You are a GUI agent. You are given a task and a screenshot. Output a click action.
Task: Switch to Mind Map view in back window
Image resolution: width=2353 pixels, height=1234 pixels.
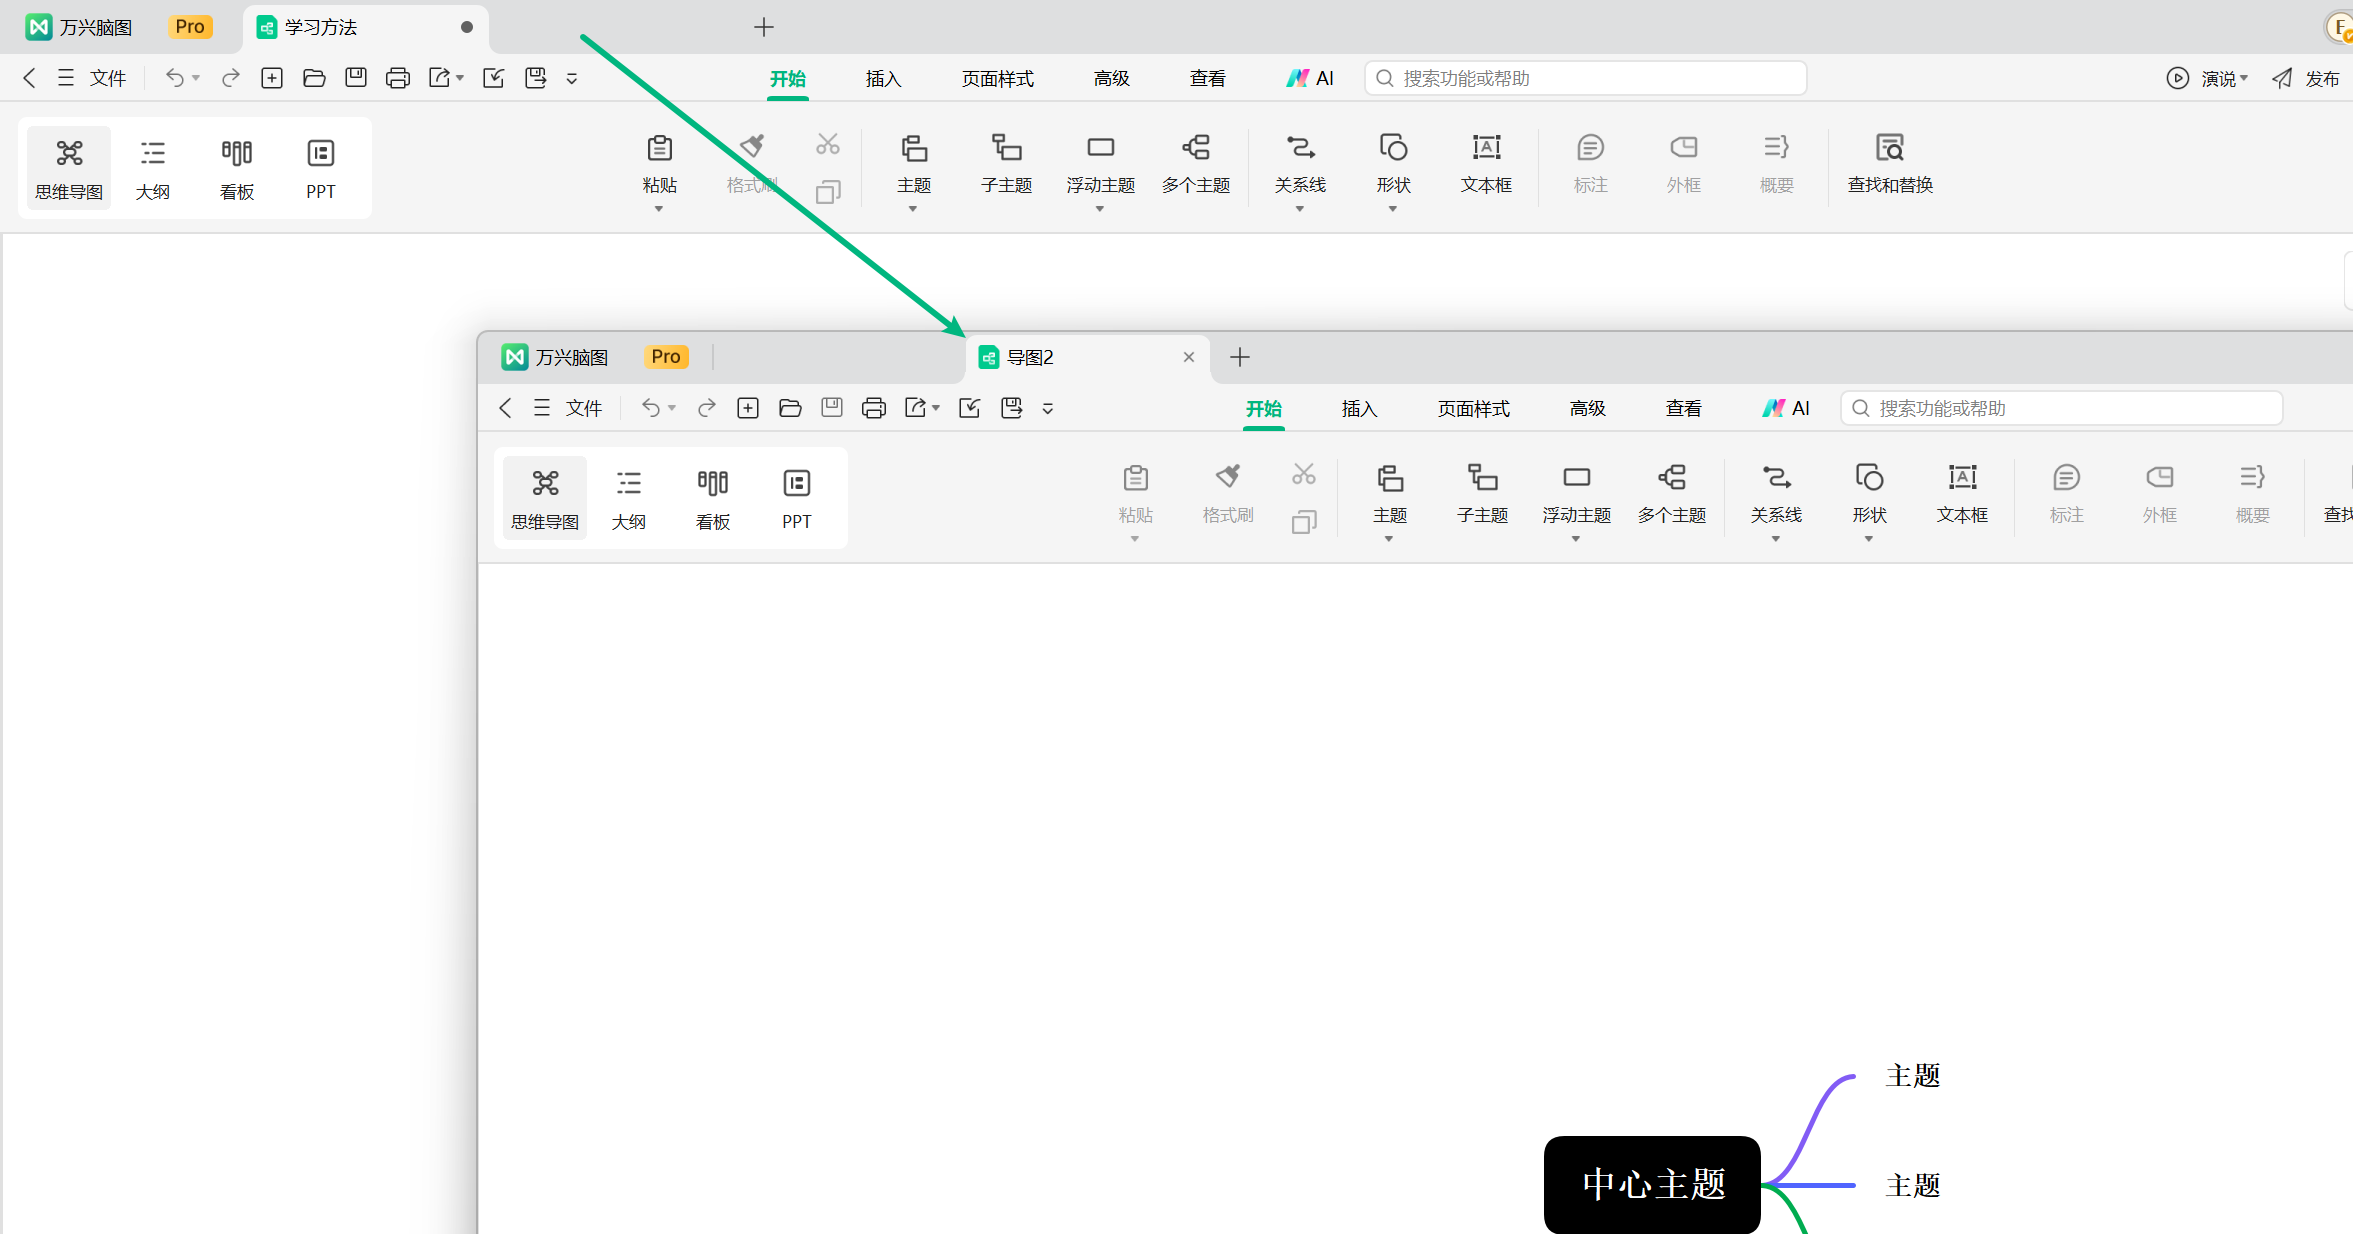click(69, 167)
